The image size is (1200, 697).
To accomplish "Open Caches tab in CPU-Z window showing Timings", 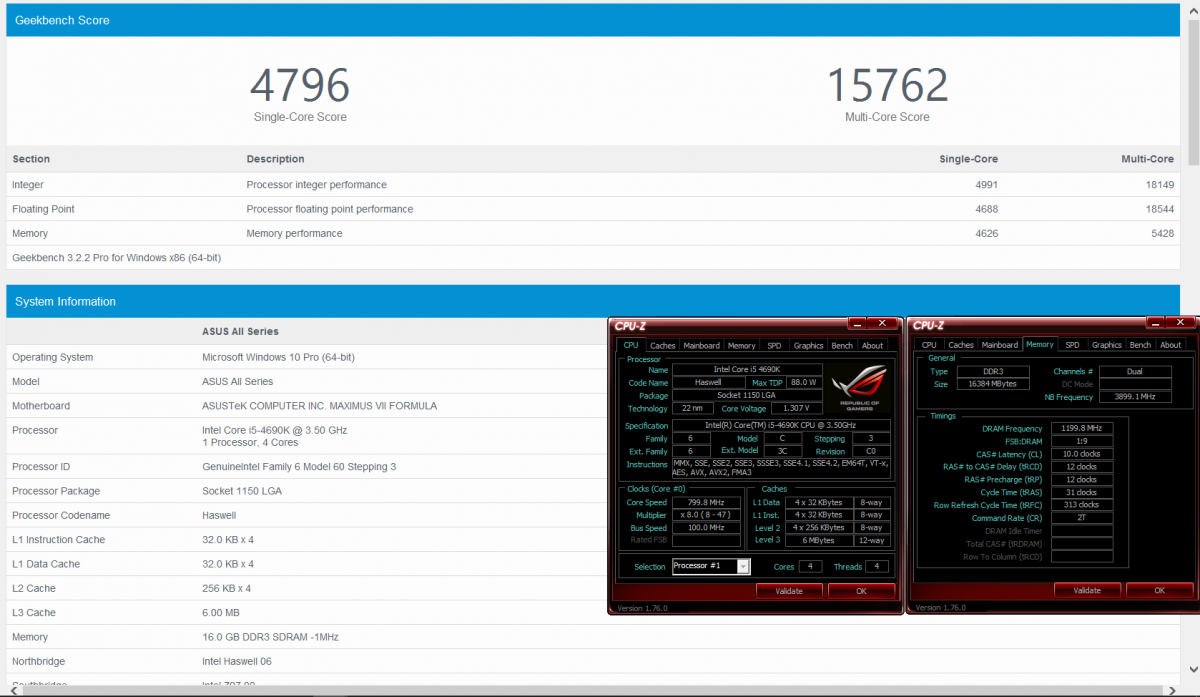I will 961,345.
